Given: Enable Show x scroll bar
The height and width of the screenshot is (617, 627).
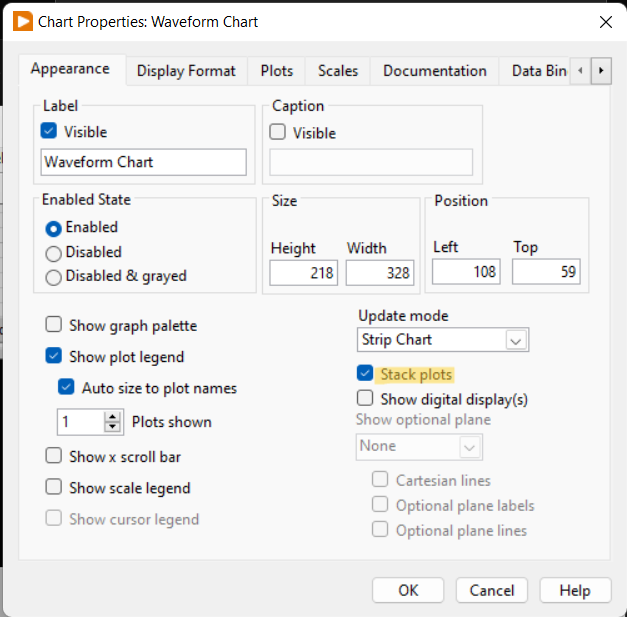Looking at the screenshot, I should (x=54, y=455).
